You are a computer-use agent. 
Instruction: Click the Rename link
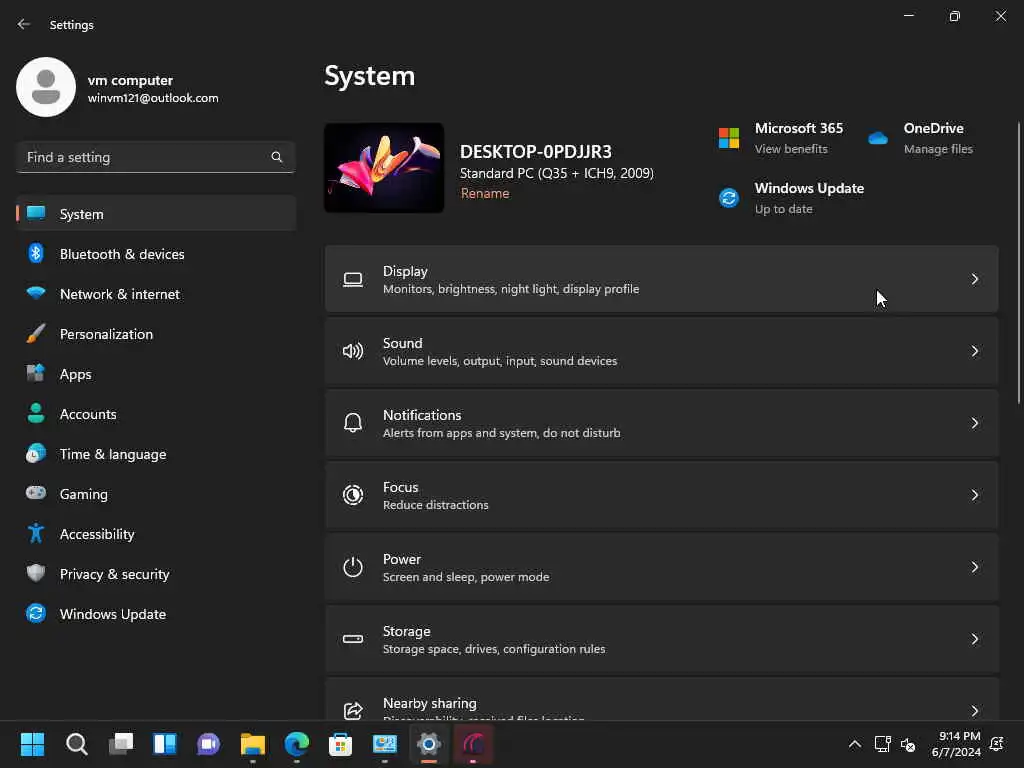pyautogui.click(x=485, y=193)
